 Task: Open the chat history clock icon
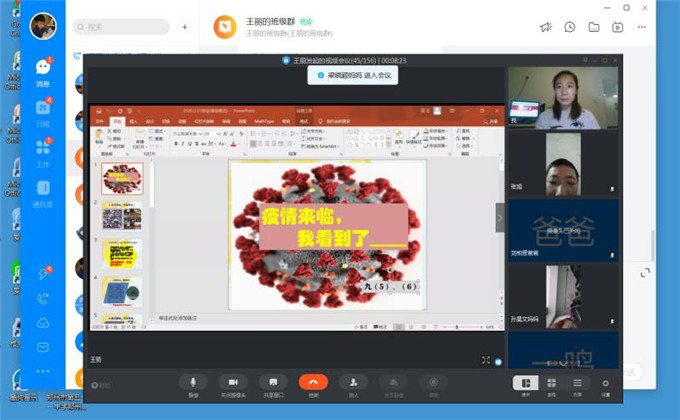coord(570,27)
